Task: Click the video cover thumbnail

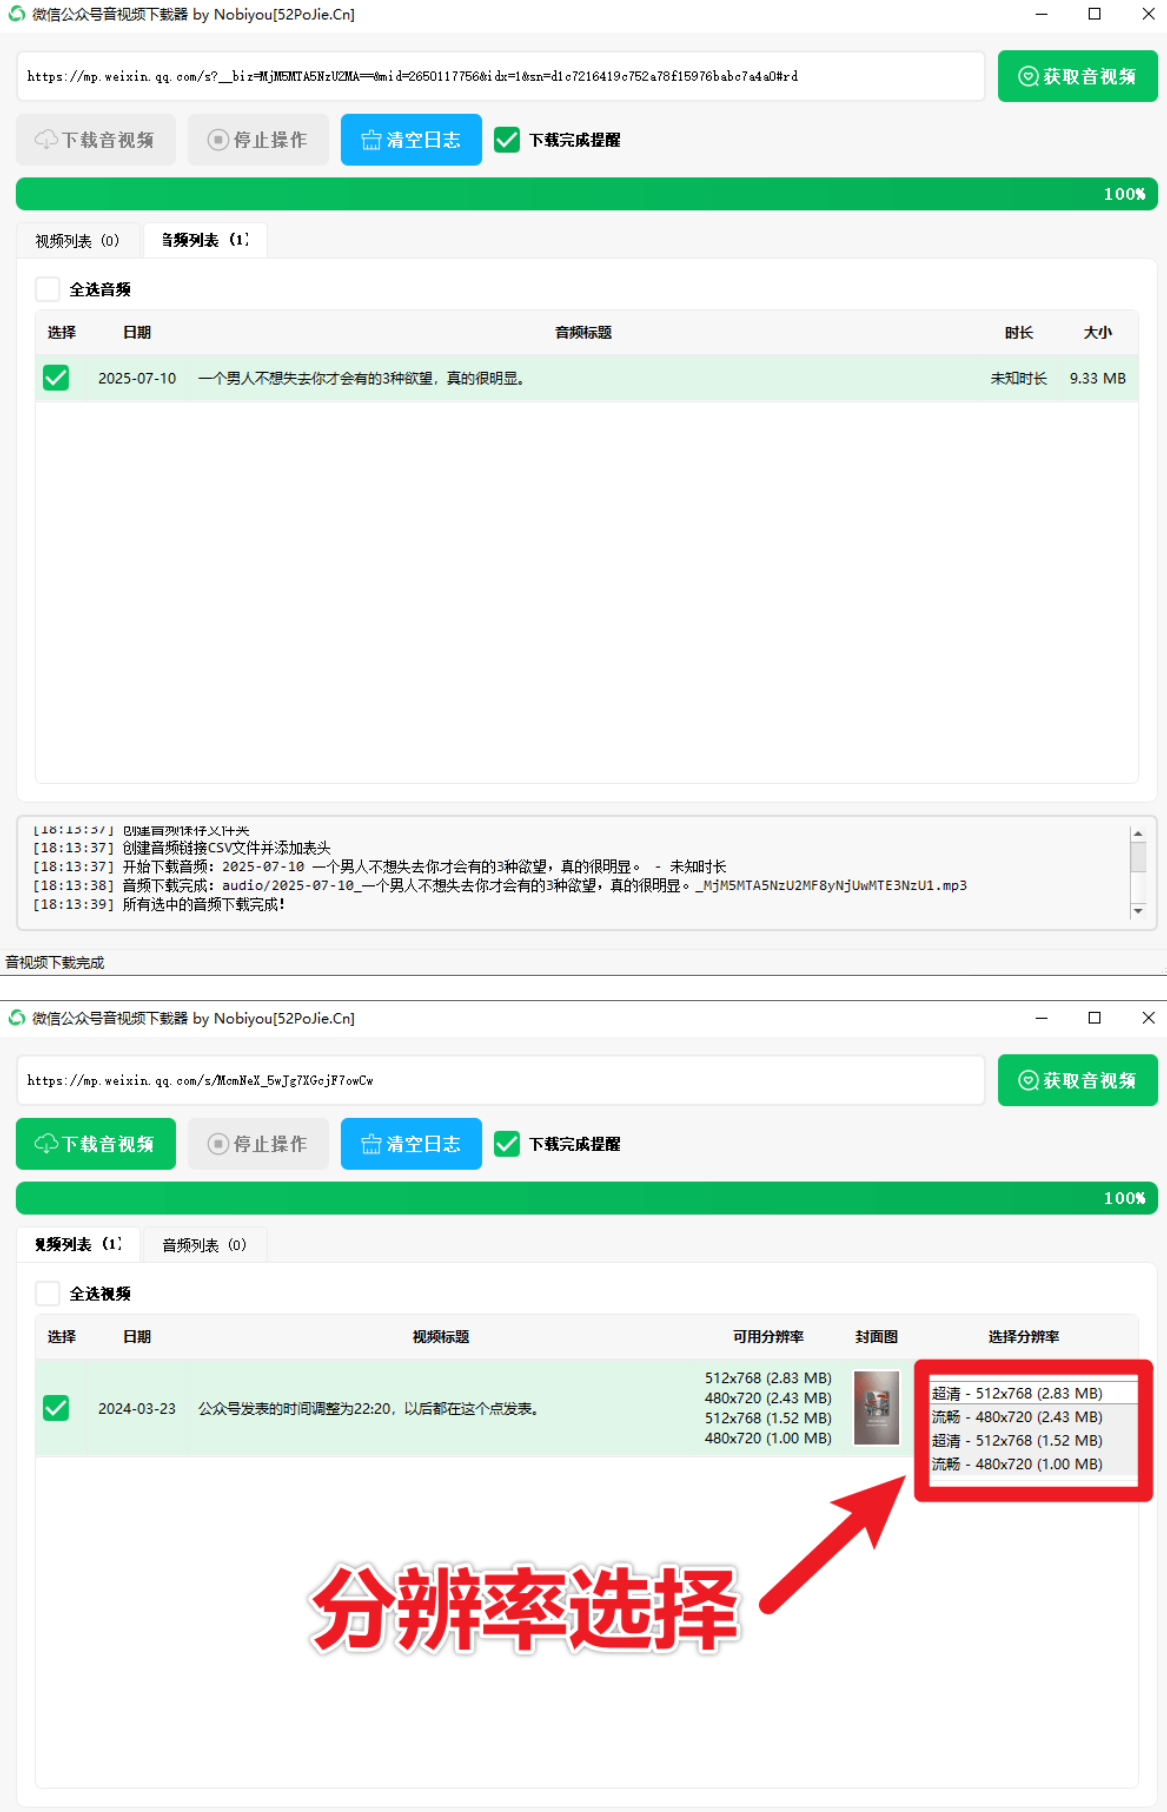Action: coord(876,1408)
